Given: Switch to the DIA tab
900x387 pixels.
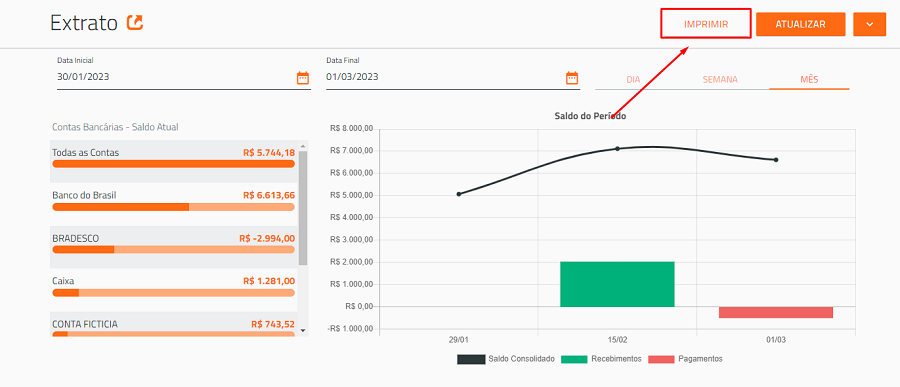Looking at the screenshot, I should (x=633, y=80).
